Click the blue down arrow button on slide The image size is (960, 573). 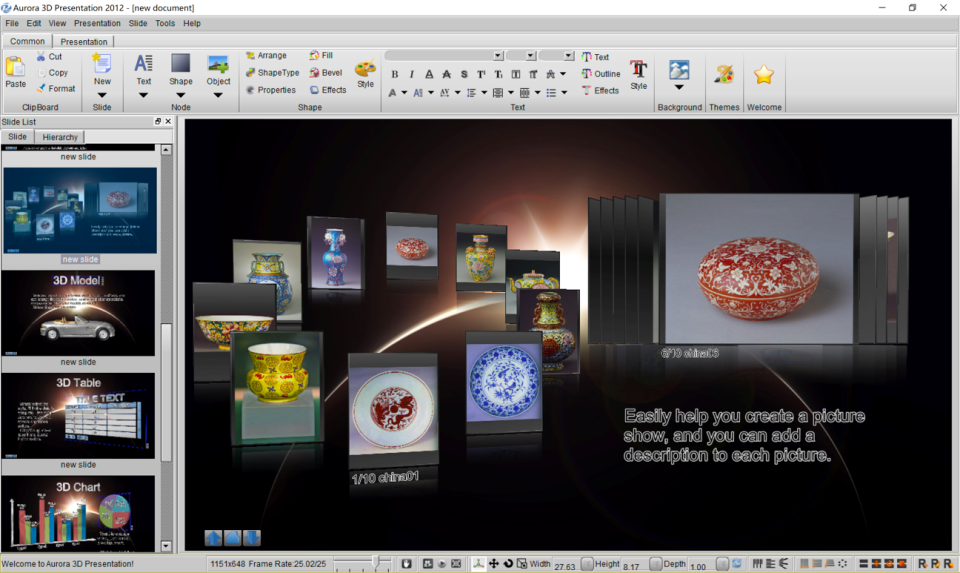click(252, 538)
